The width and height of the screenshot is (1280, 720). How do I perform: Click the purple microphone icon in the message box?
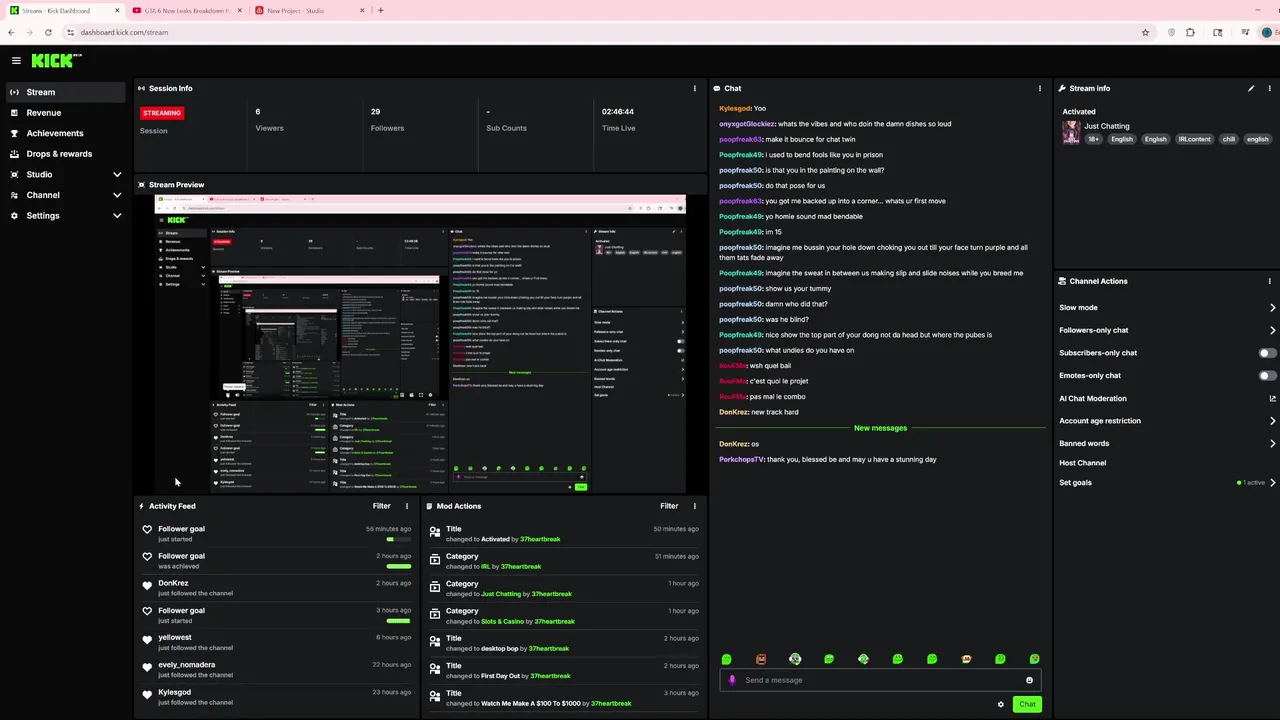732,680
